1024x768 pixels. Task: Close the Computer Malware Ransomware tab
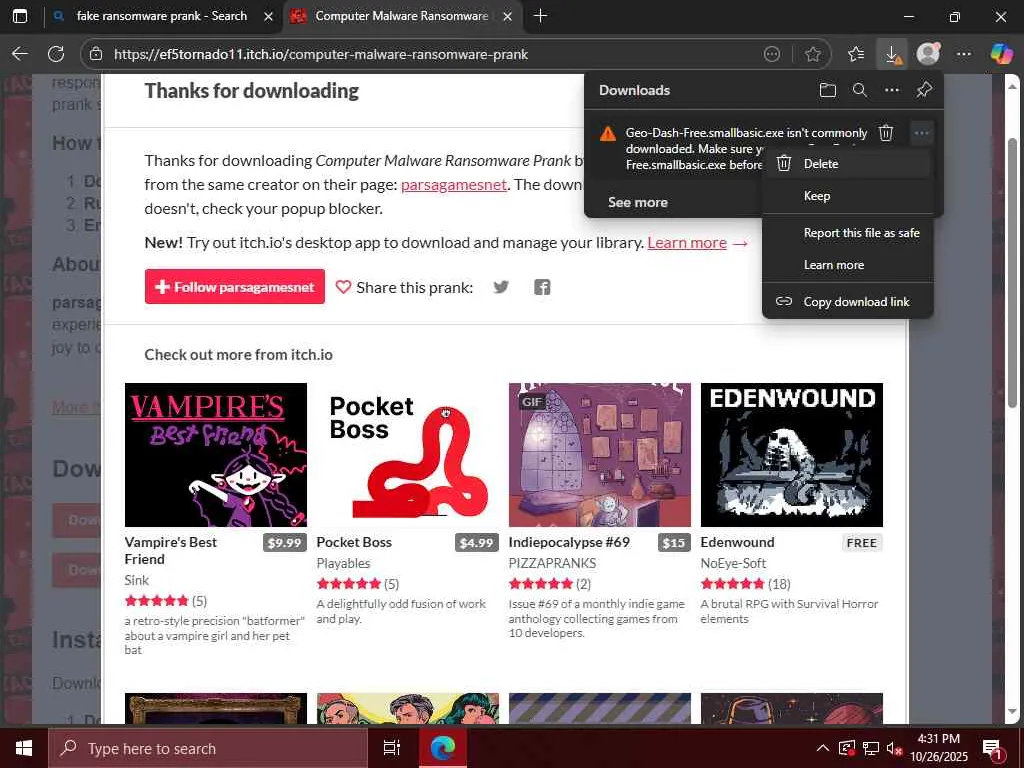click(507, 16)
